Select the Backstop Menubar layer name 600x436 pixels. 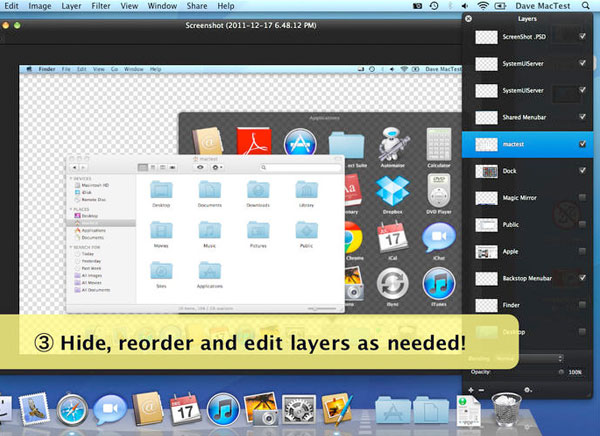(x=527, y=278)
